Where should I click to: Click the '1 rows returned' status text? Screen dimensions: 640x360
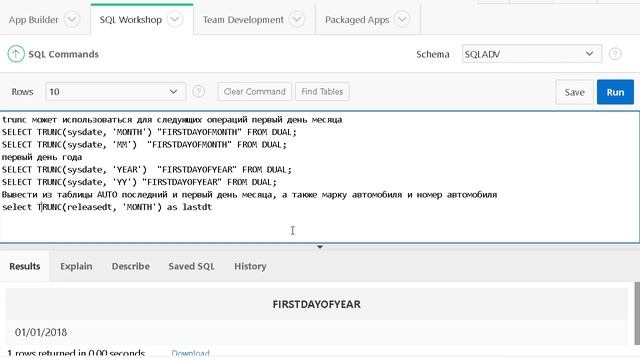point(76,353)
